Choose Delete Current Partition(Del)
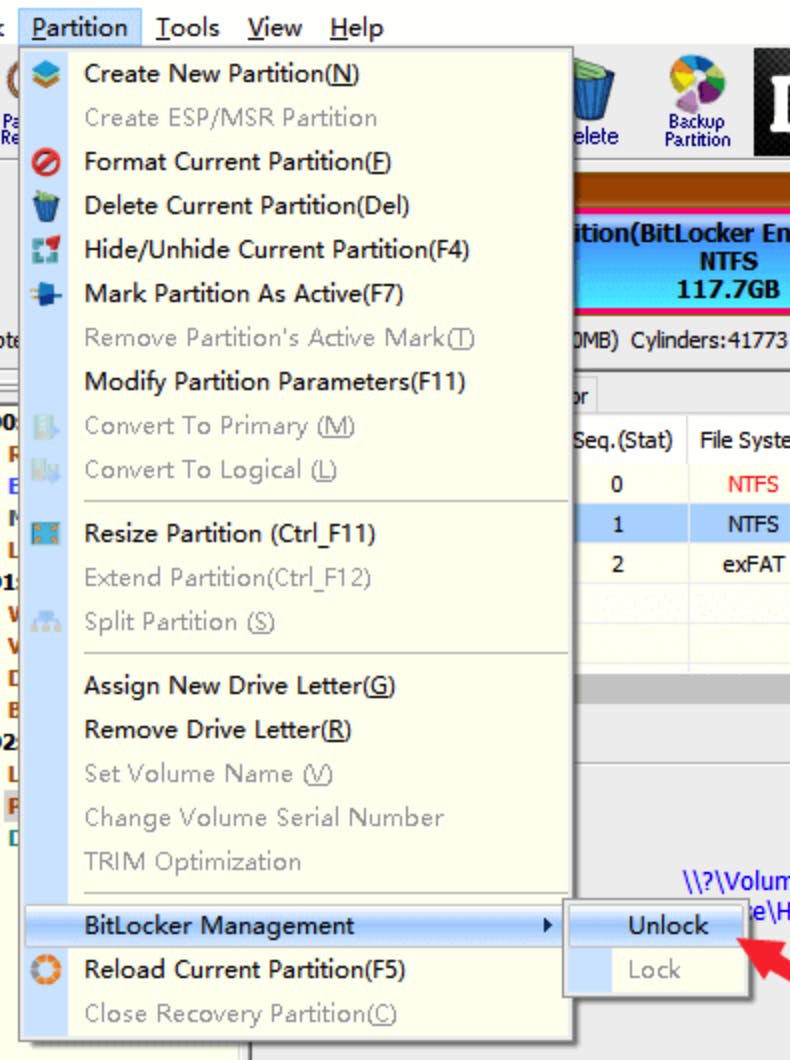 247,206
